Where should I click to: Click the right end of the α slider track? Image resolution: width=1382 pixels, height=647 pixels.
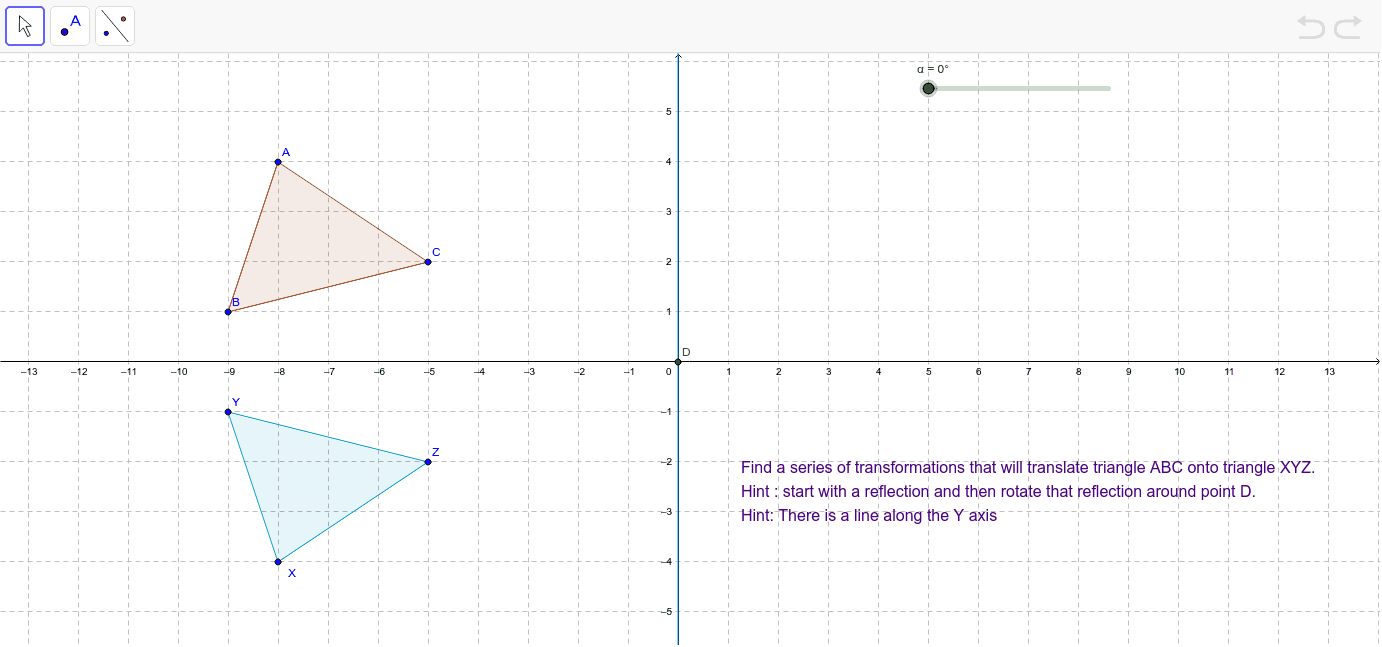[1108, 89]
